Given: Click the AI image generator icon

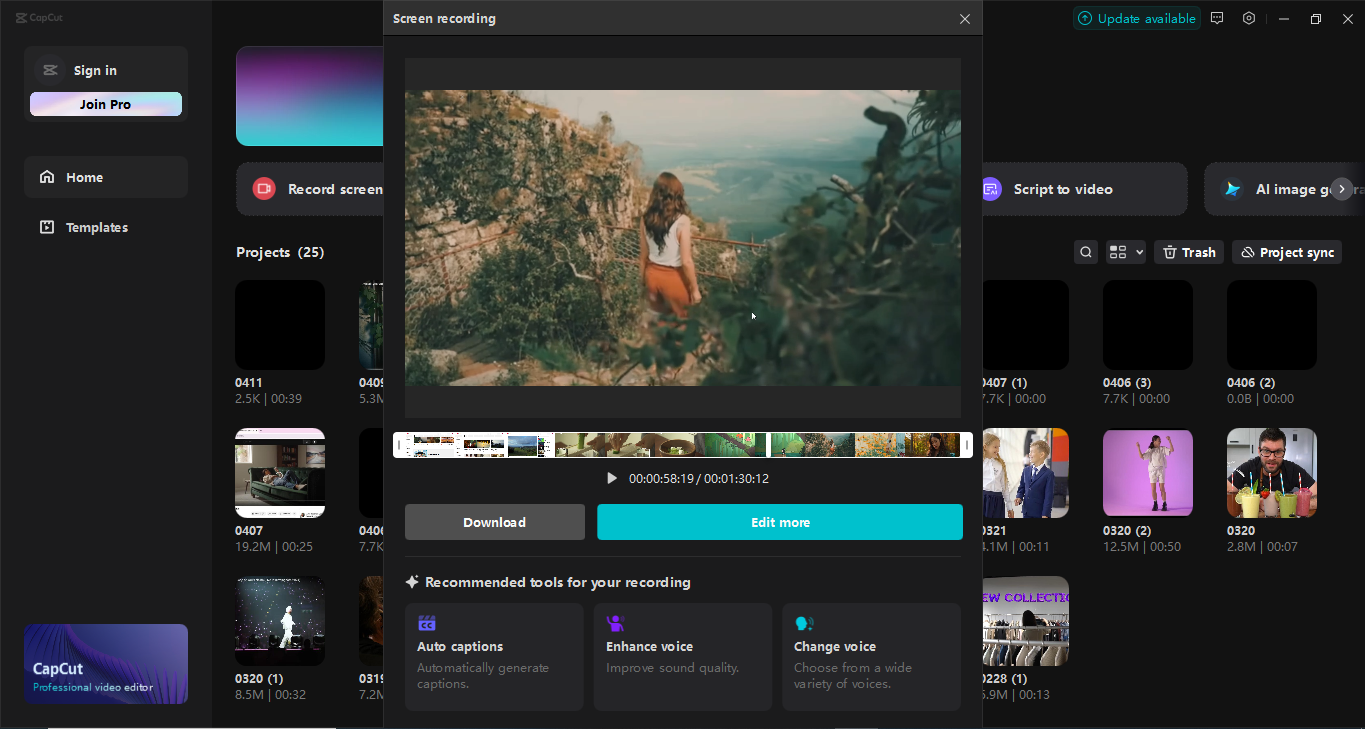Looking at the screenshot, I should click(1232, 188).
